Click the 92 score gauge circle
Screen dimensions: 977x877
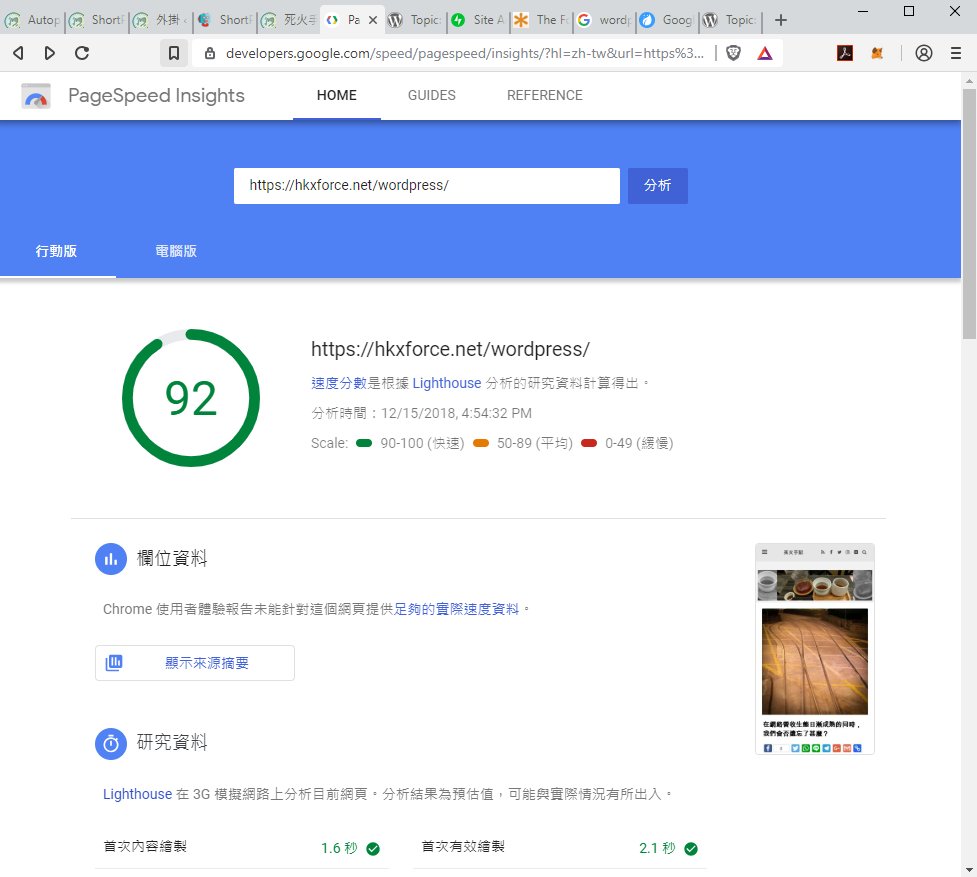191,398
